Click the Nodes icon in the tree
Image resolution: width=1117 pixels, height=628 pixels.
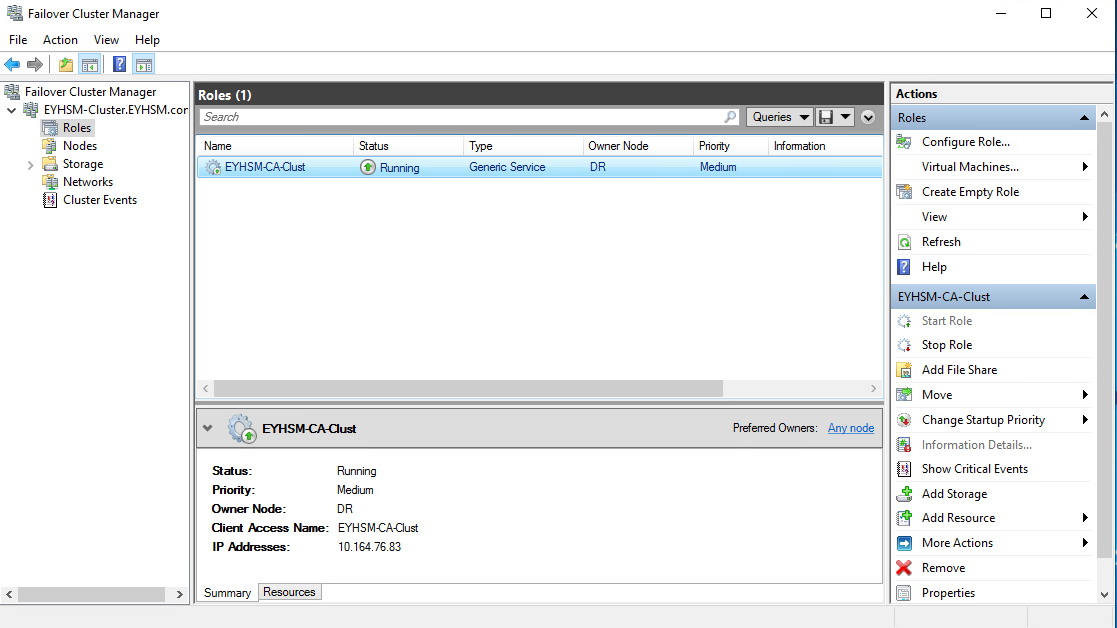click(x=50, y=146)
